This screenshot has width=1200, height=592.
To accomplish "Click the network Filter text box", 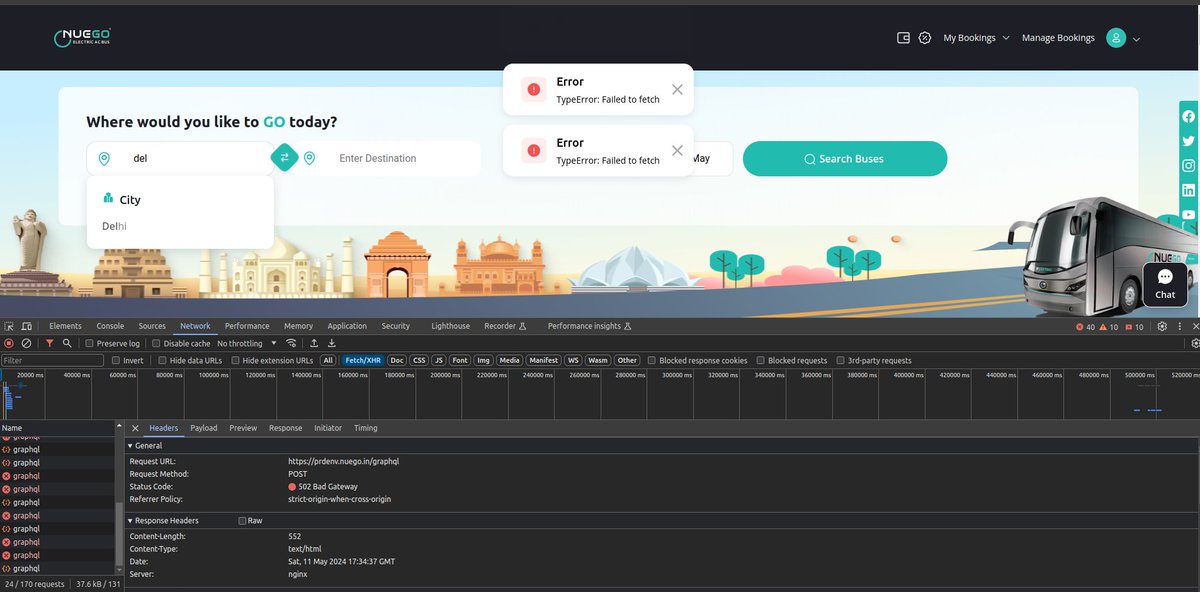I will click(x=52, y=360).
